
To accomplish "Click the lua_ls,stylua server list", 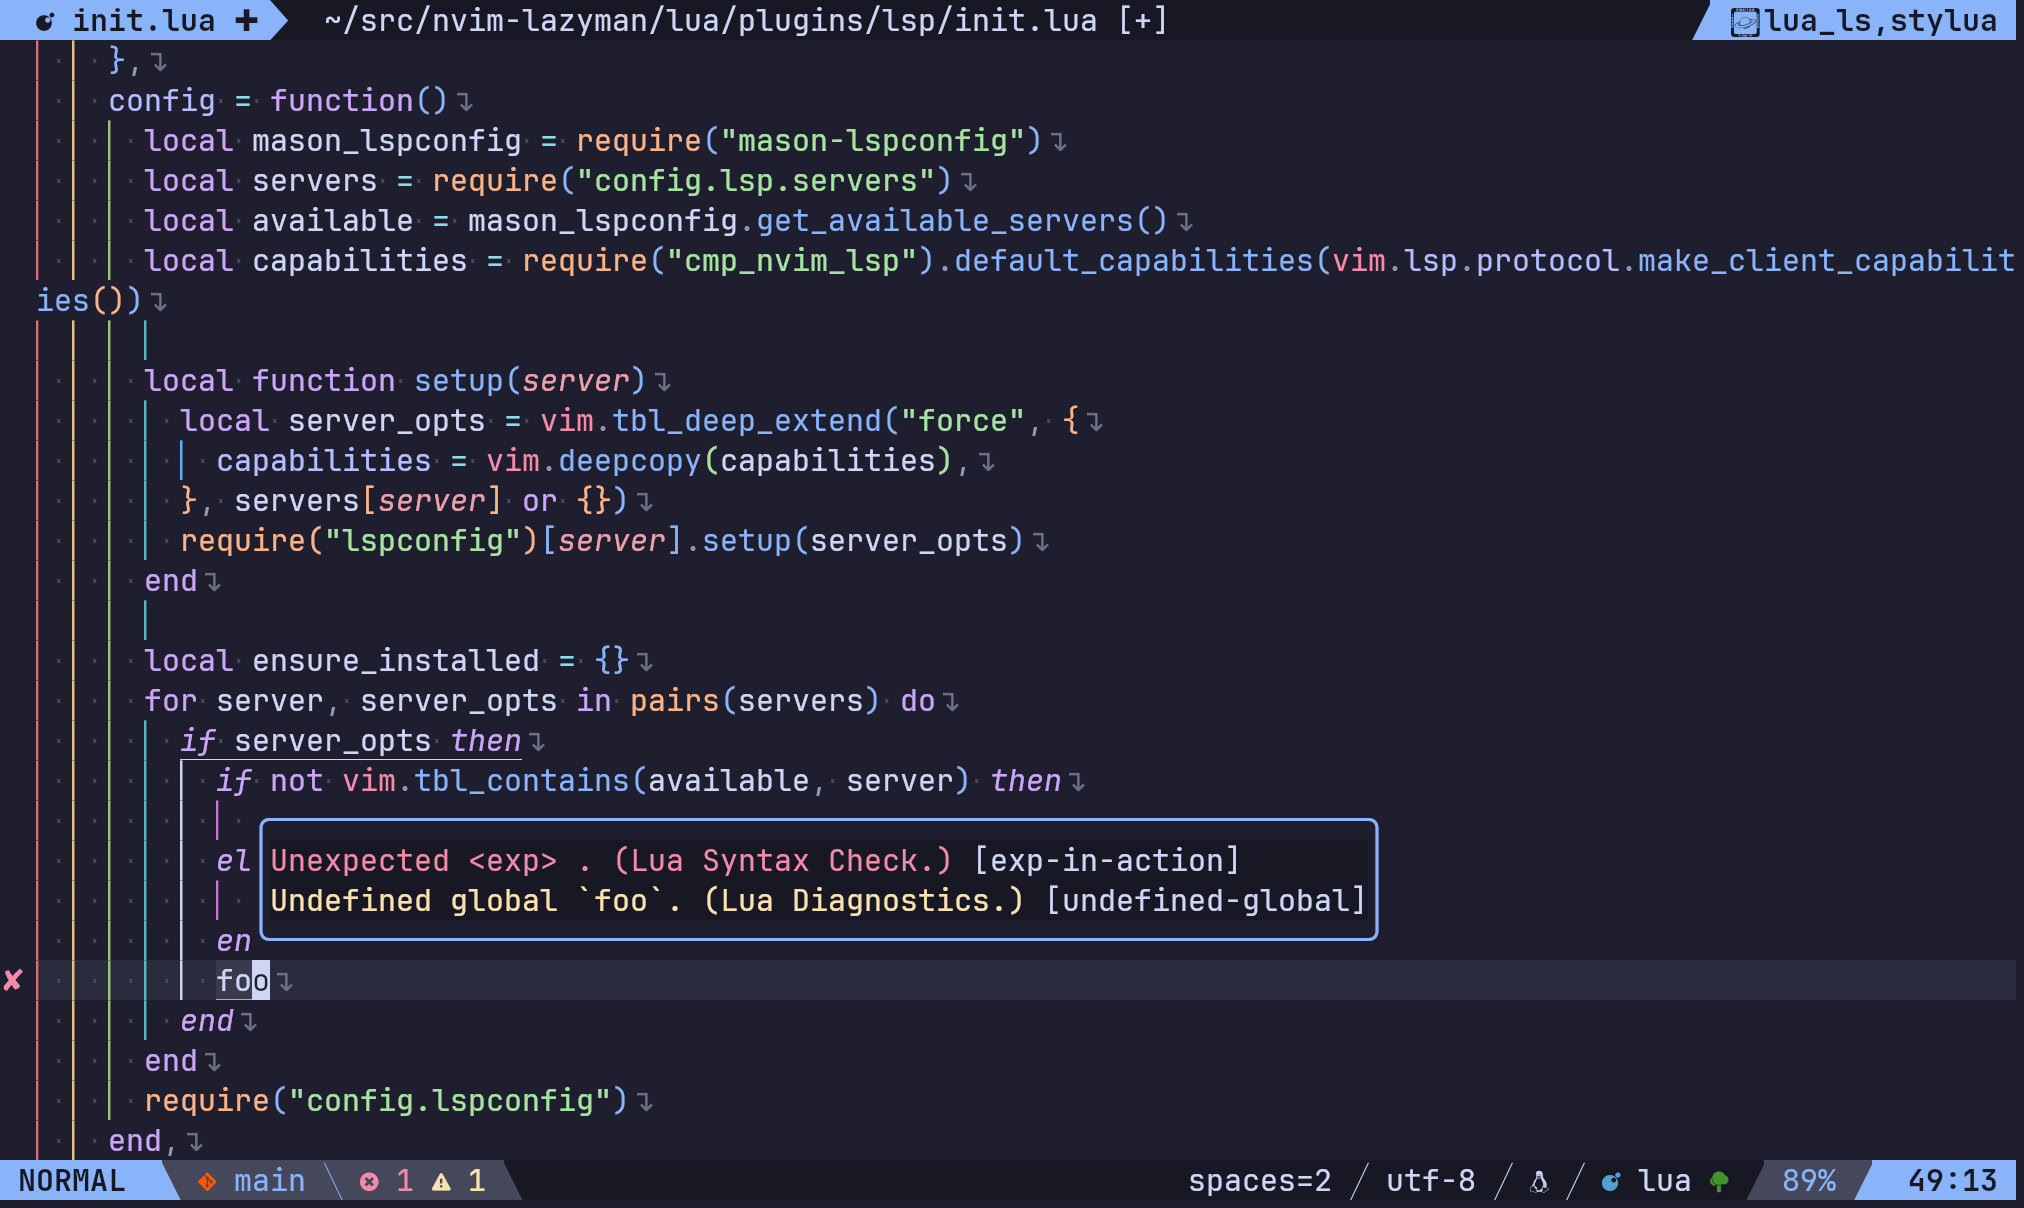I will coord(1880,21).
